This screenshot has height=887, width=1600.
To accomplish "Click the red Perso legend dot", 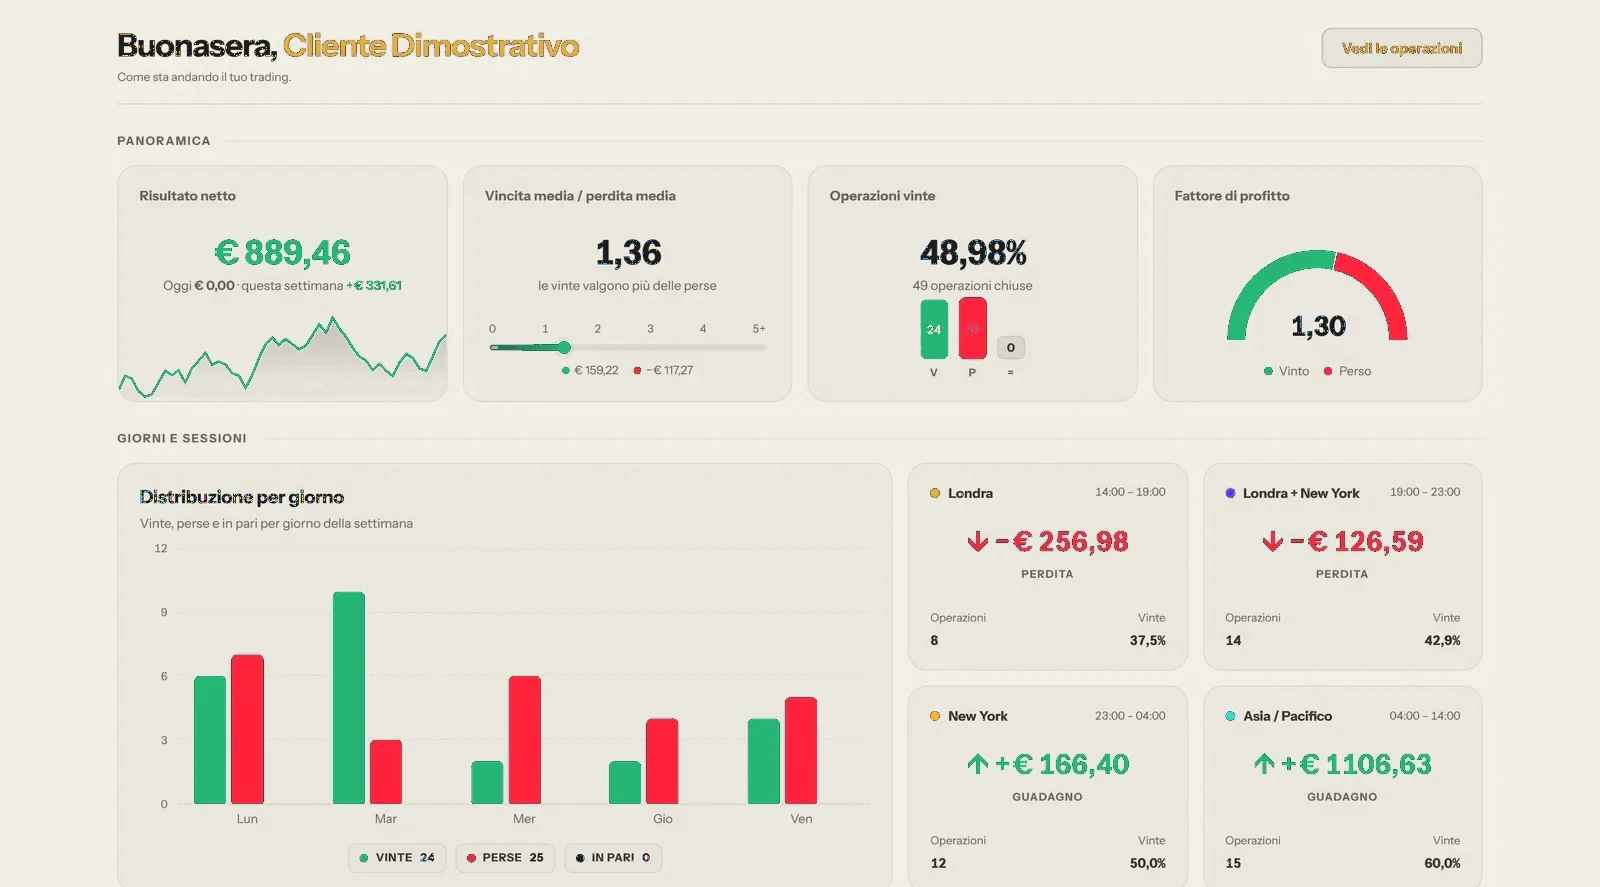I will [x=1328, y=371].
